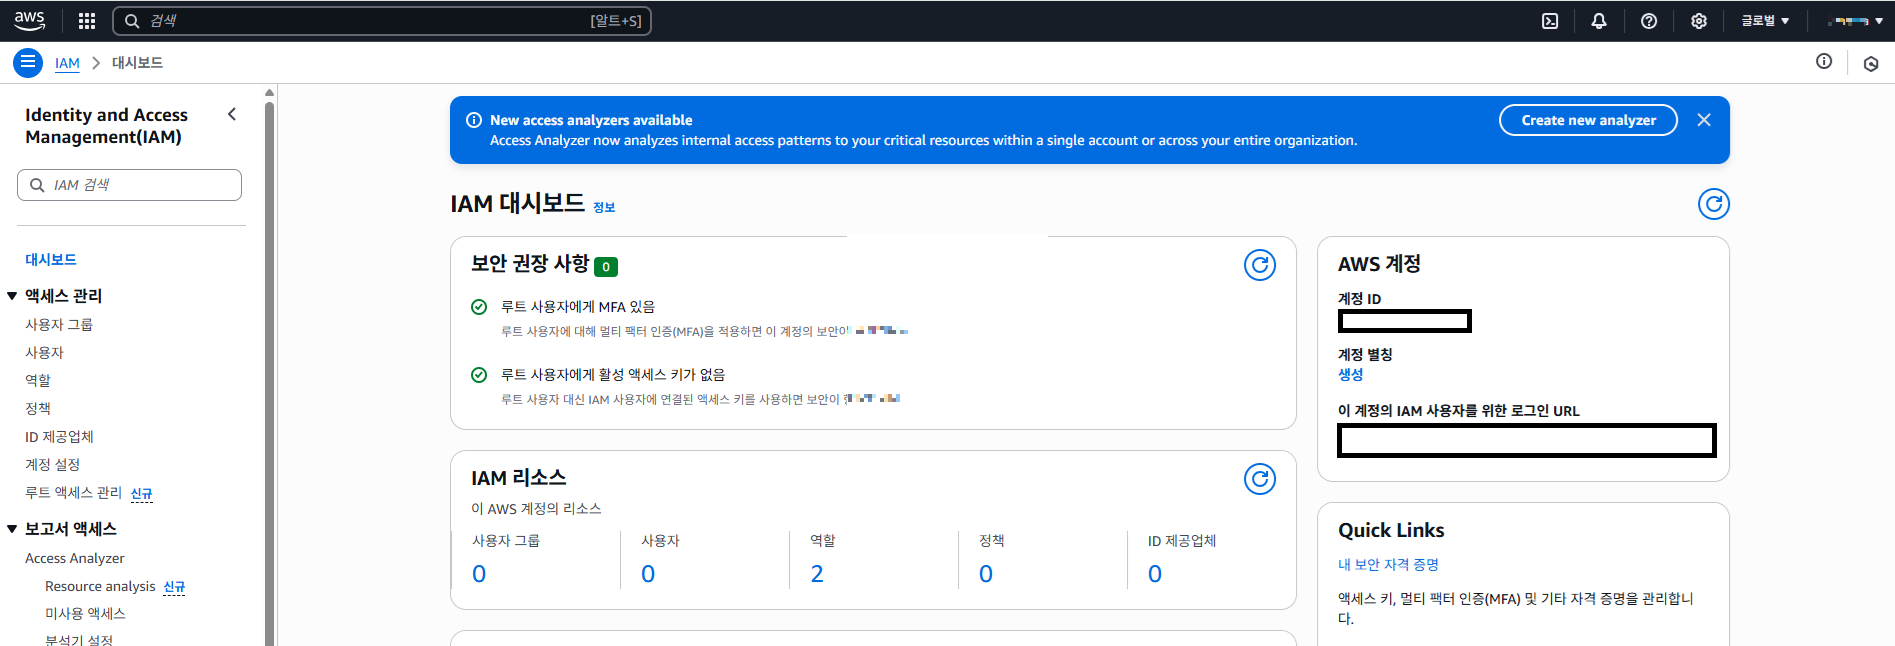Click Create new analyzer button
Viewport: 1895px width, 646px height.
[x=1588, y=120]
